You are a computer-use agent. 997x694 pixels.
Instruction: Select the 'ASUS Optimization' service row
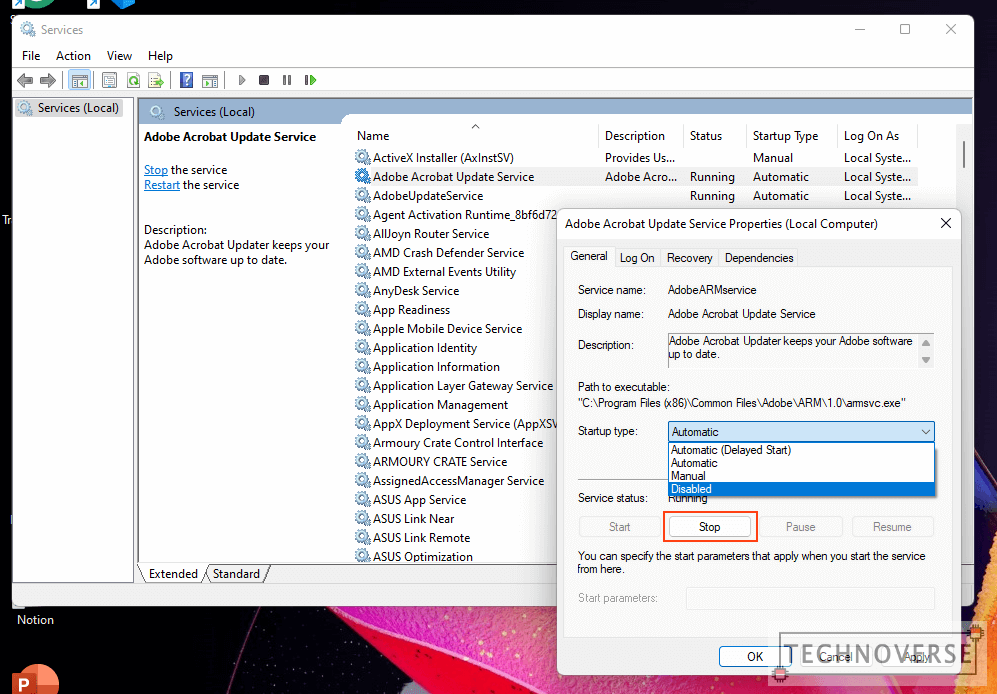pyautogui.click(x=455, y=556)
